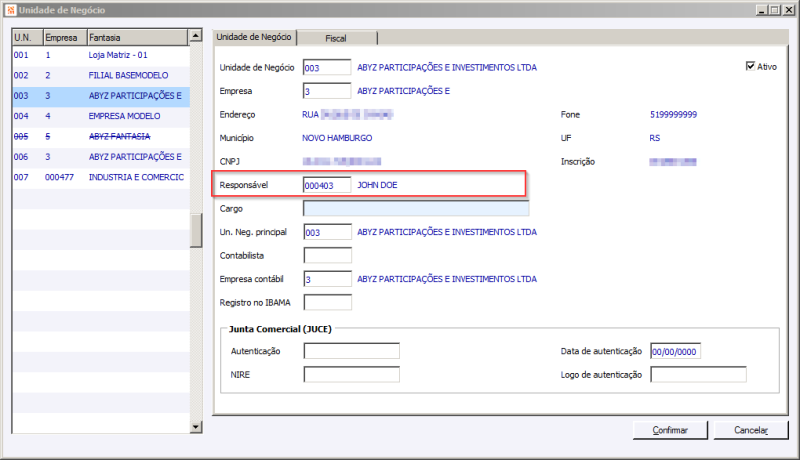
Task: Click the Unidade de Negócio code field
Action: [327, 67]
